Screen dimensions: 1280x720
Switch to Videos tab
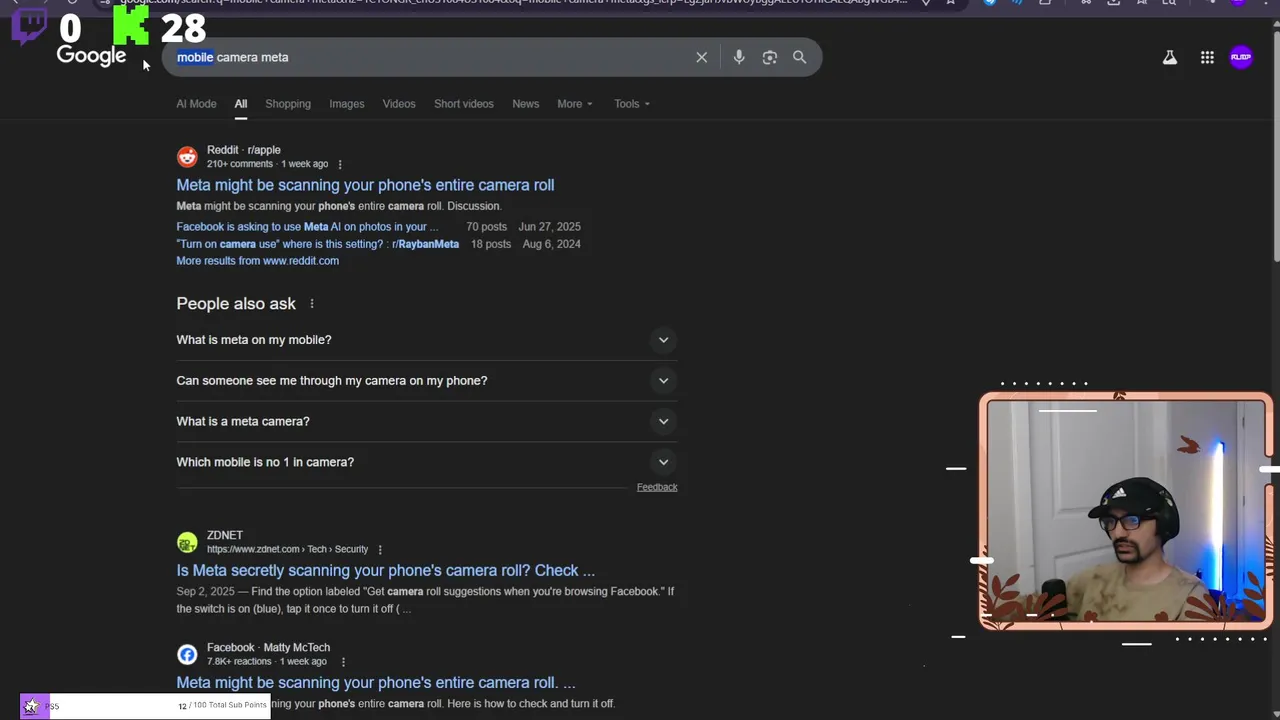[399, 104]
